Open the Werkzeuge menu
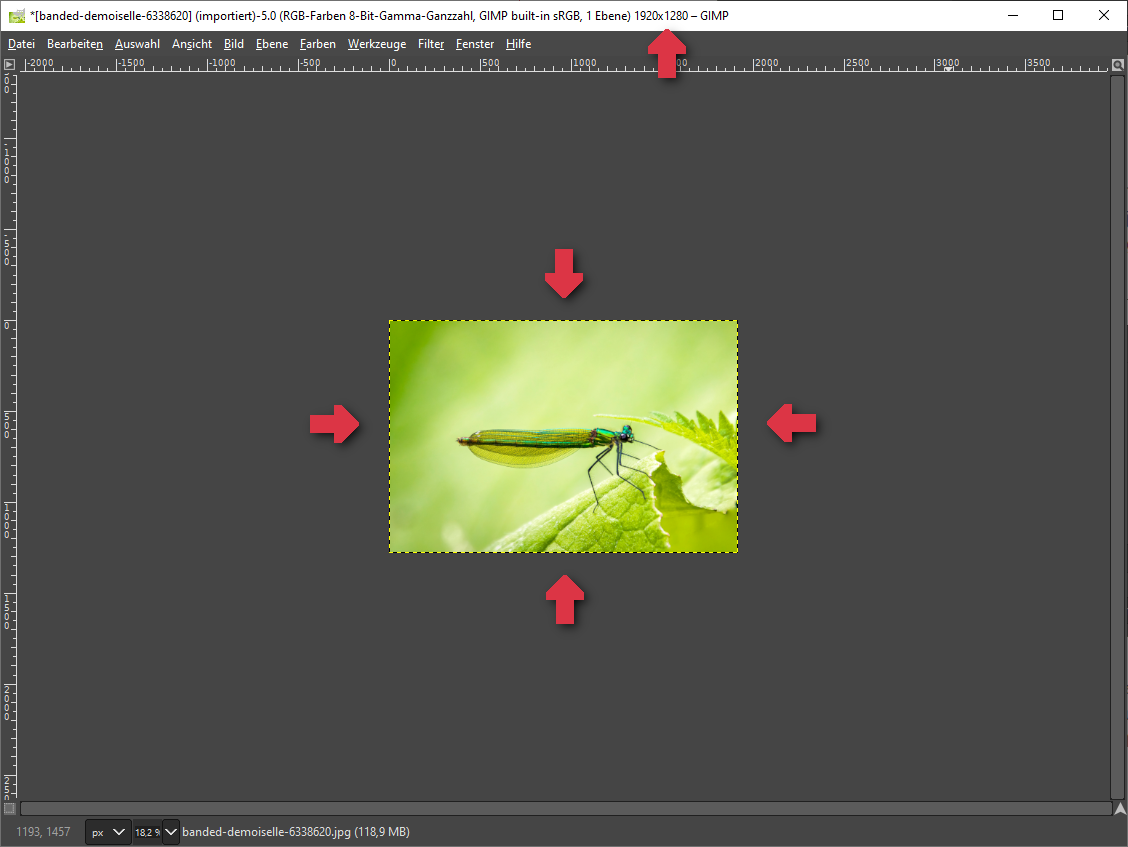This screenshot has height=847, width=1128. 376,44
